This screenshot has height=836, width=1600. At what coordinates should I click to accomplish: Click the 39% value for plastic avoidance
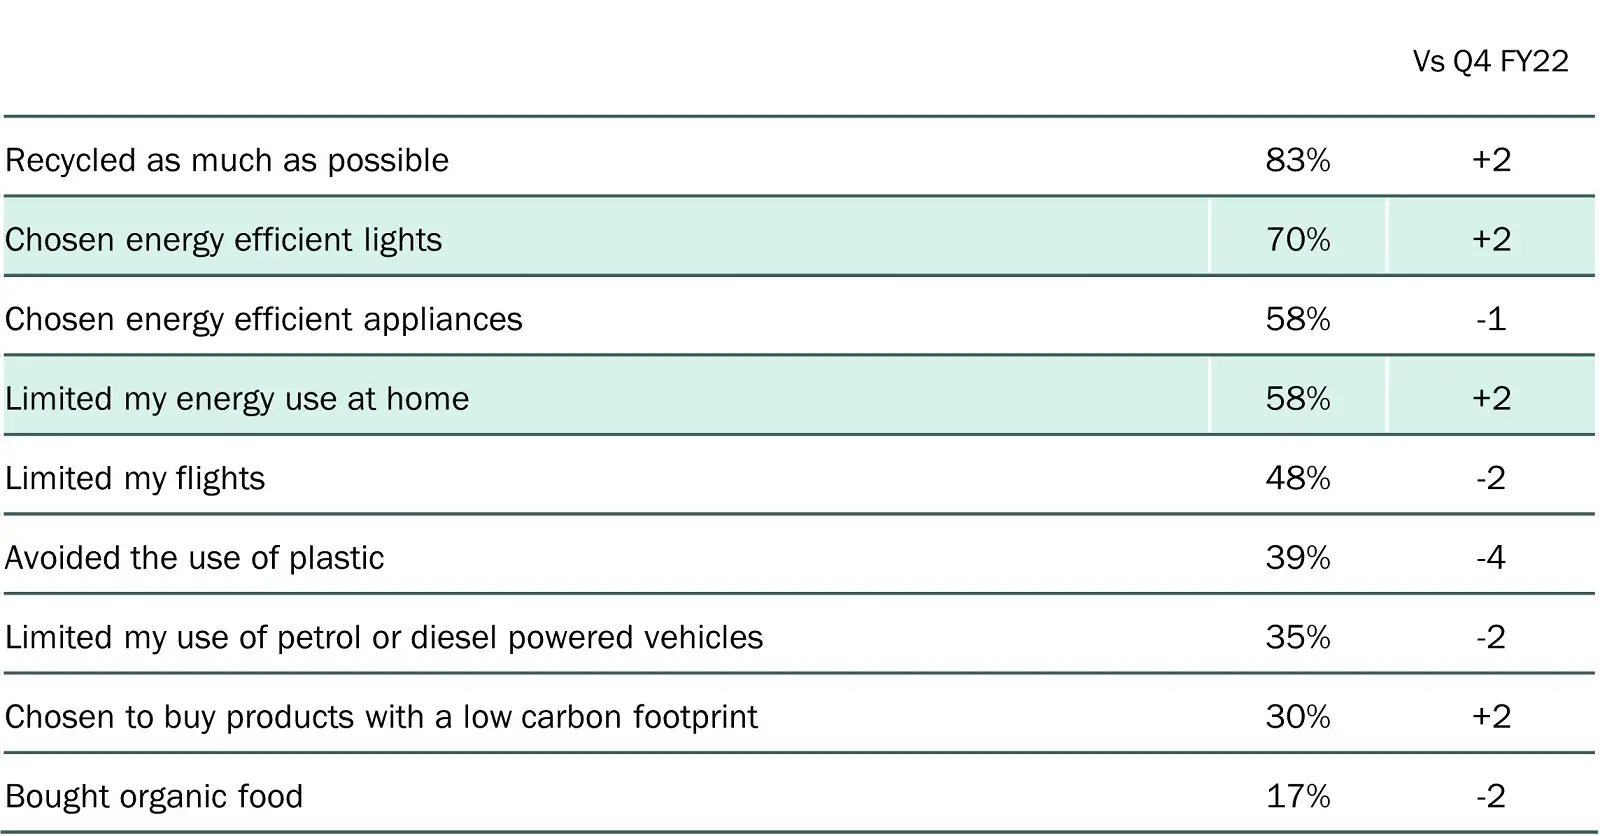(1298, 558)
